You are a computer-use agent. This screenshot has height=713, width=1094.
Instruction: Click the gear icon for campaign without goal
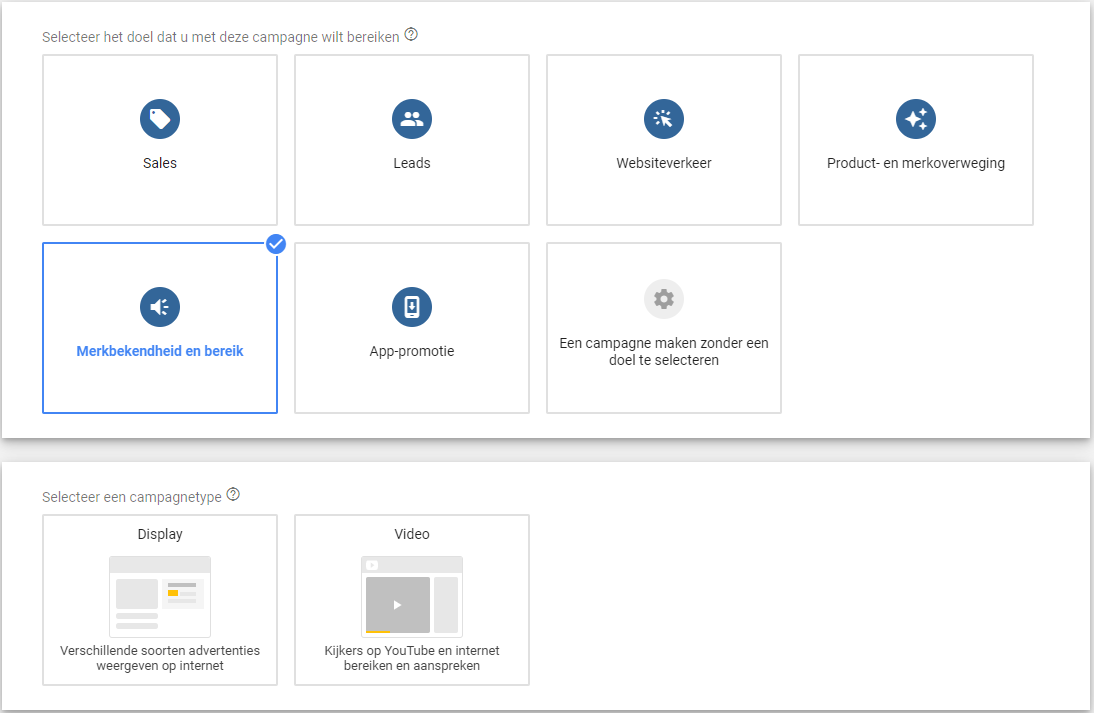coord(664,299)
